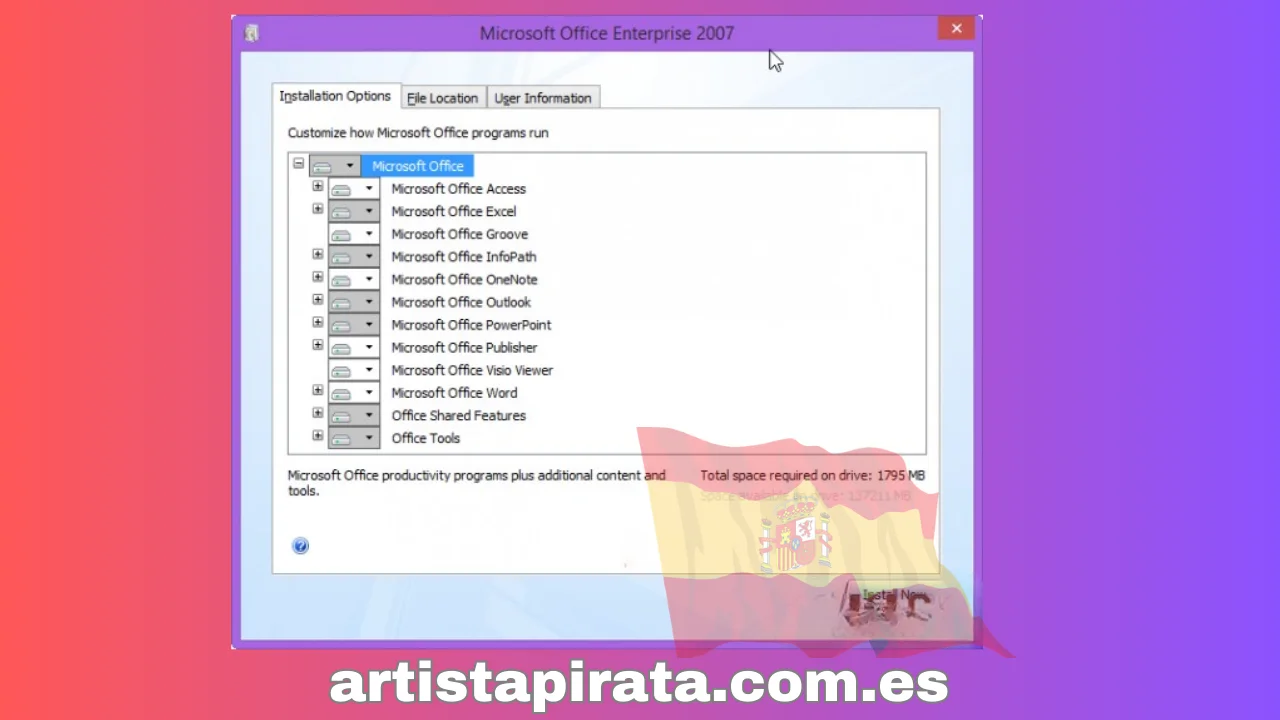Expand the Microsoft Office Publisher node
Screen dimensions: 1280x720
pyautogui.click(x=318, y=345)
